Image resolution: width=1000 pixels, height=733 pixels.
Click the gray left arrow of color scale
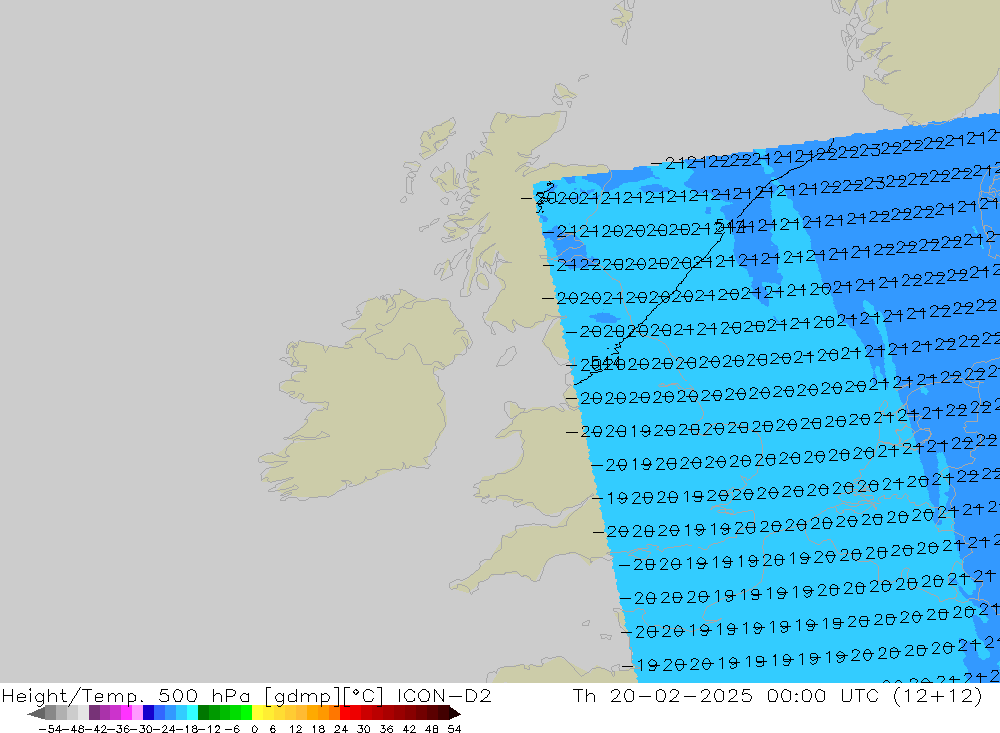pos(36,713)
